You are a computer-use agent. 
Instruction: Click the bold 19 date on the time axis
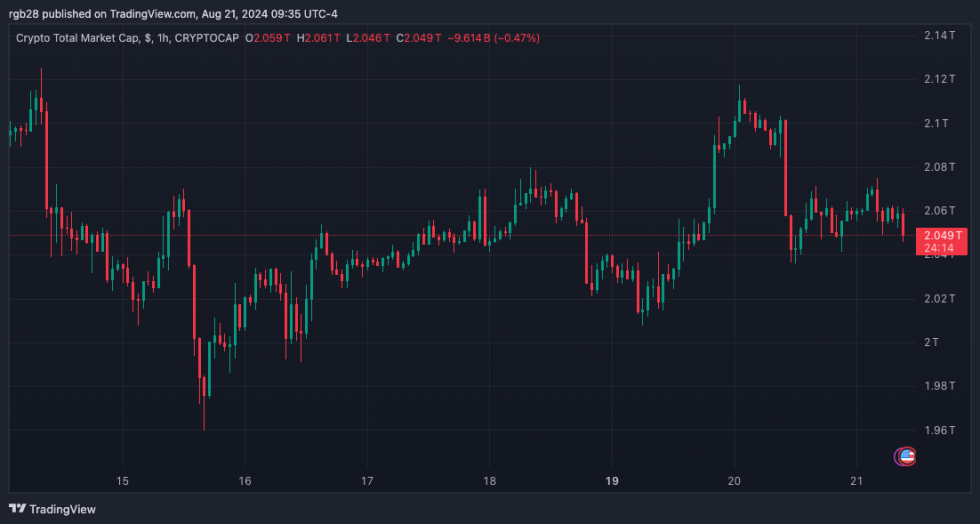click(612, 481)
